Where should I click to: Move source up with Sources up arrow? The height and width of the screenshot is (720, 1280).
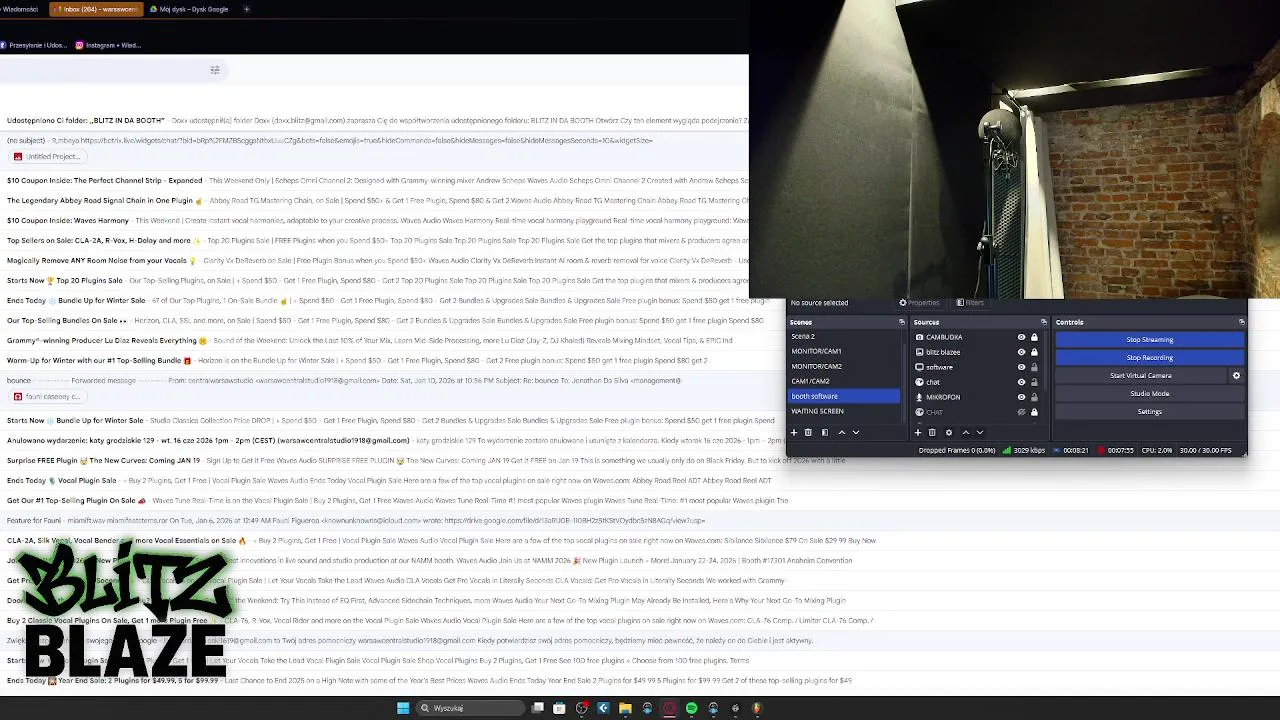965,432
